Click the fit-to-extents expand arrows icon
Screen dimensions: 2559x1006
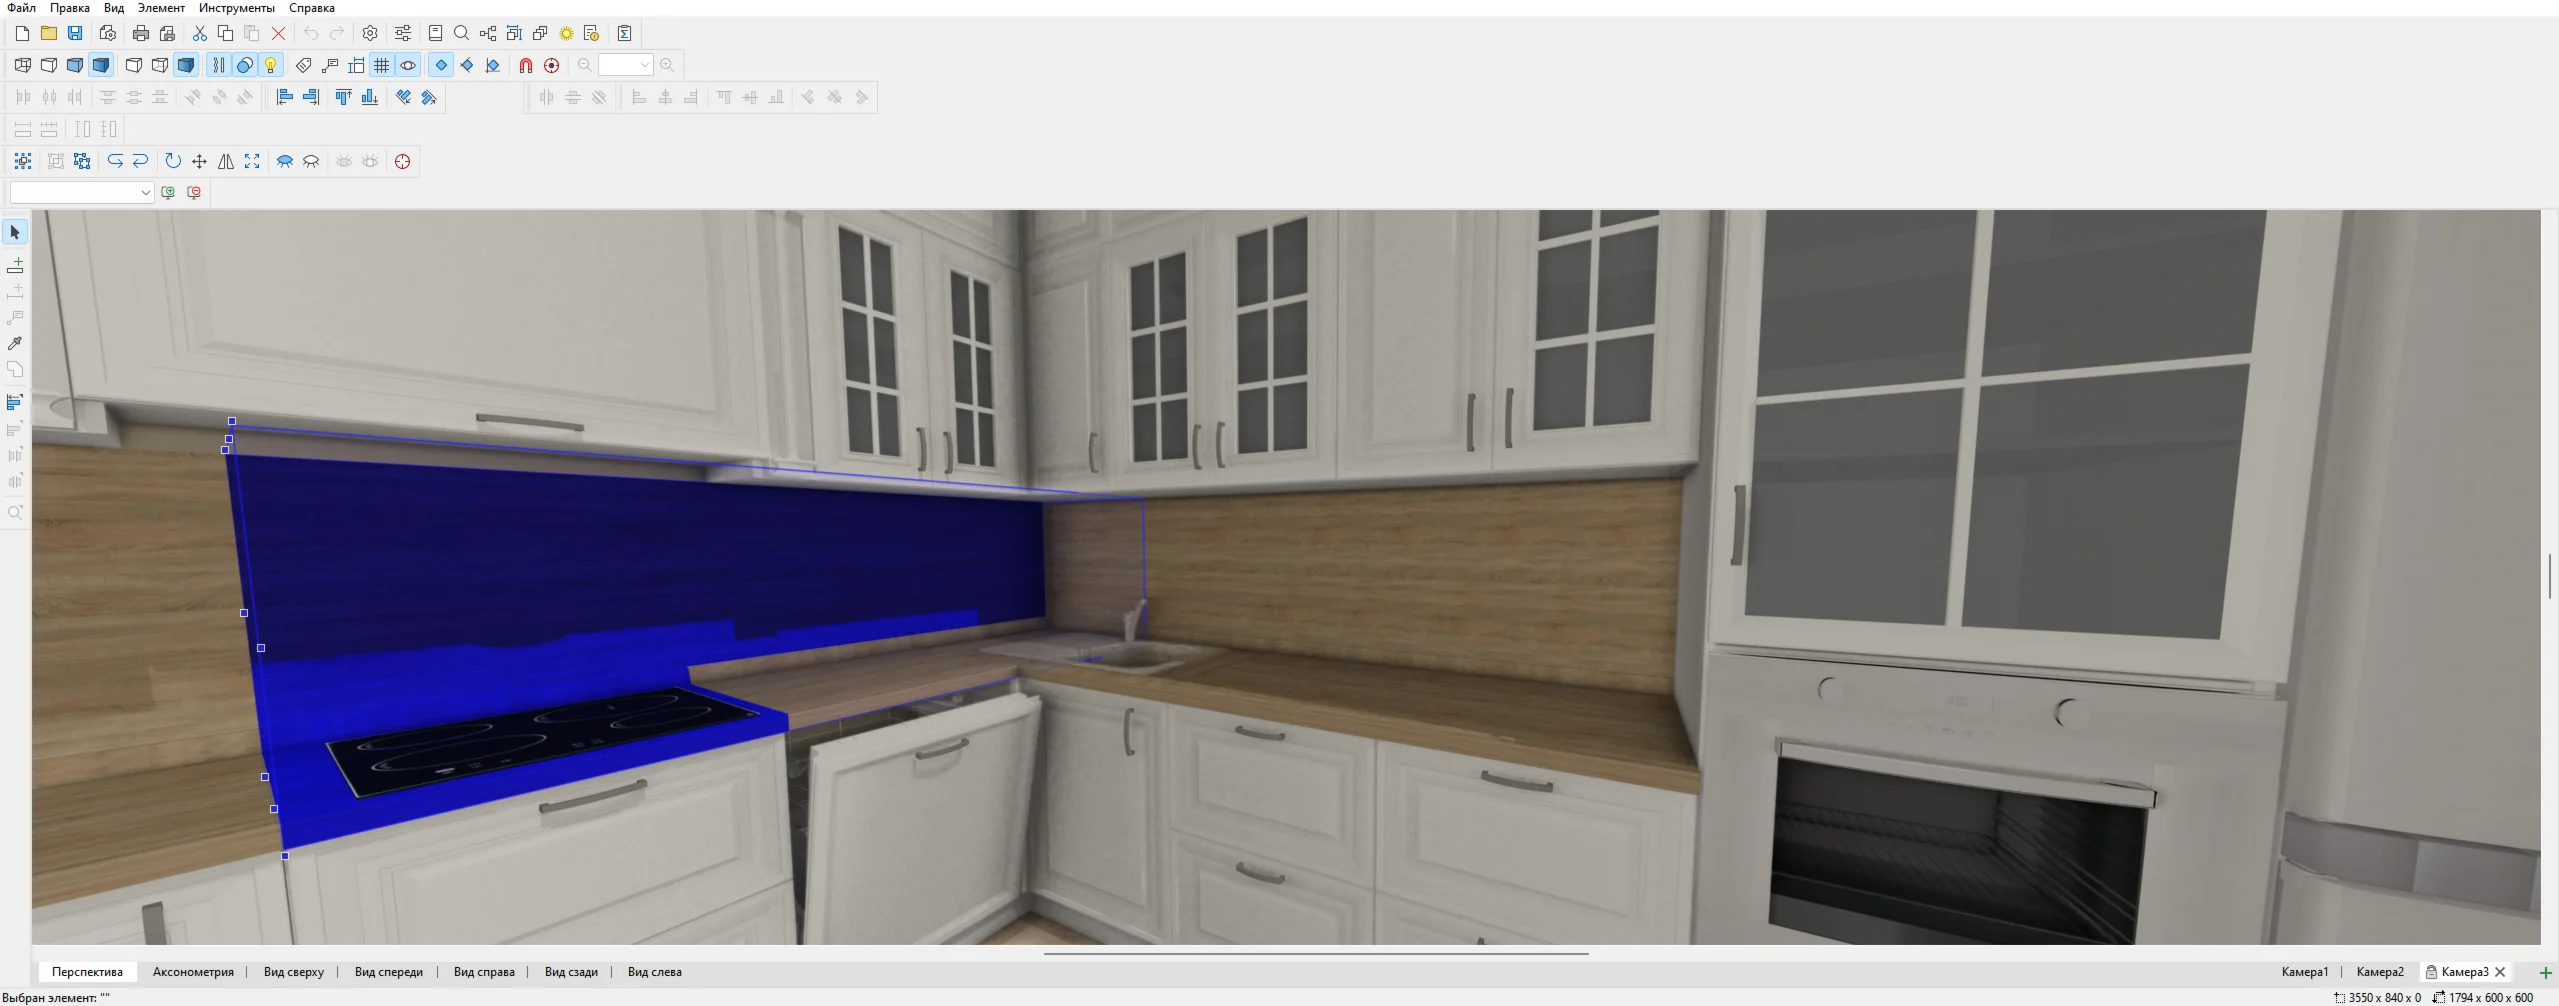[252, 161]
